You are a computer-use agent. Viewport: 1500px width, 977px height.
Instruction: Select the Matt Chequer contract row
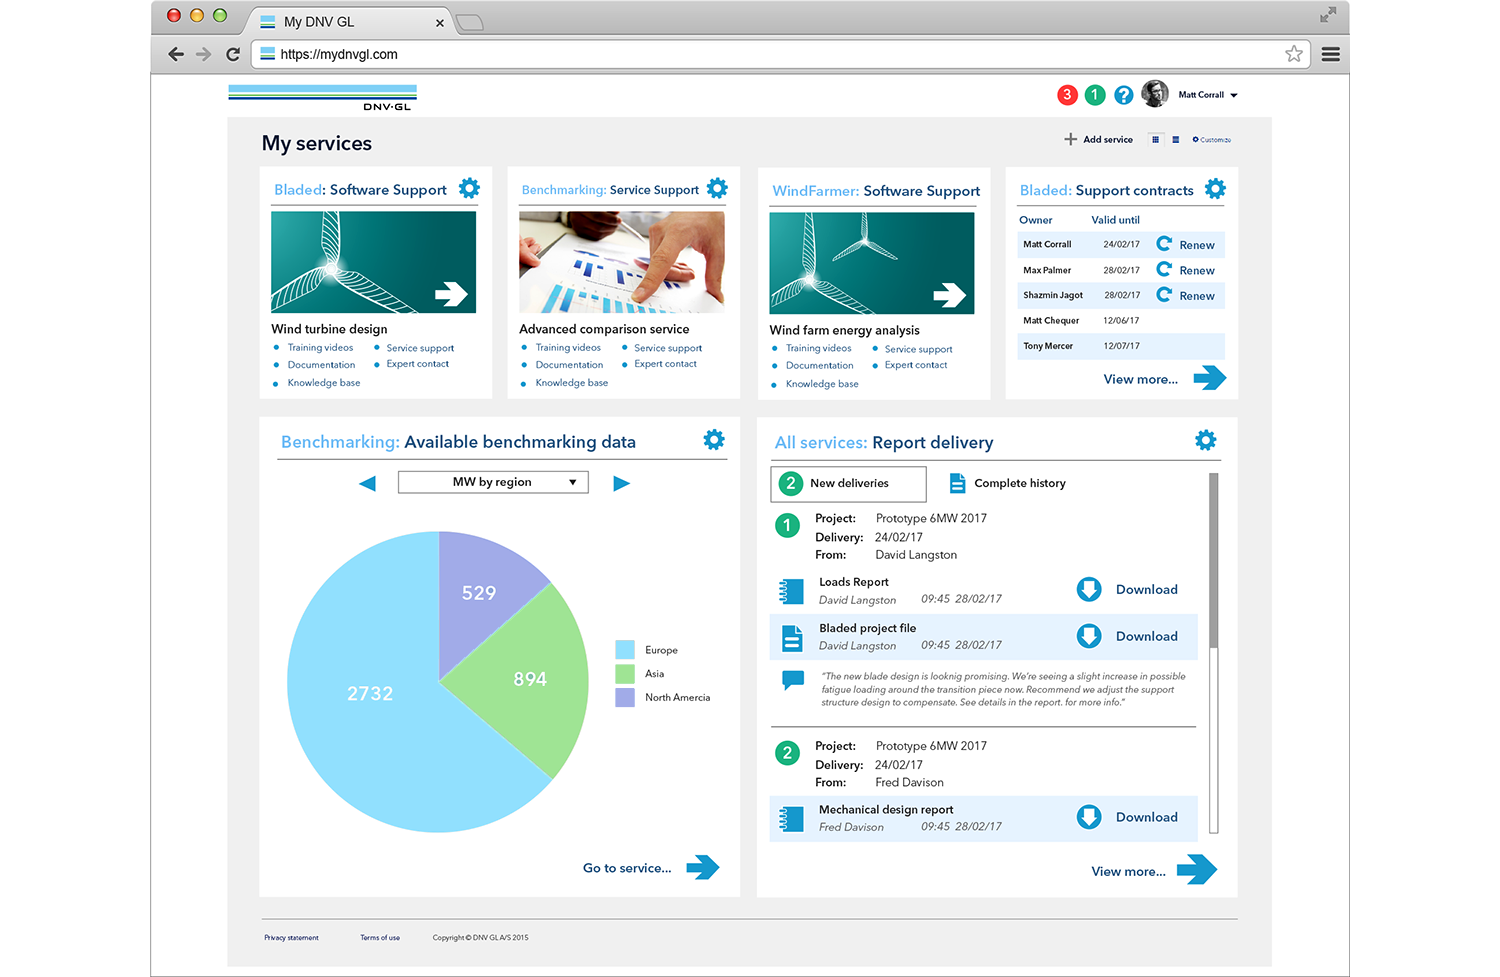point(1121,321)
